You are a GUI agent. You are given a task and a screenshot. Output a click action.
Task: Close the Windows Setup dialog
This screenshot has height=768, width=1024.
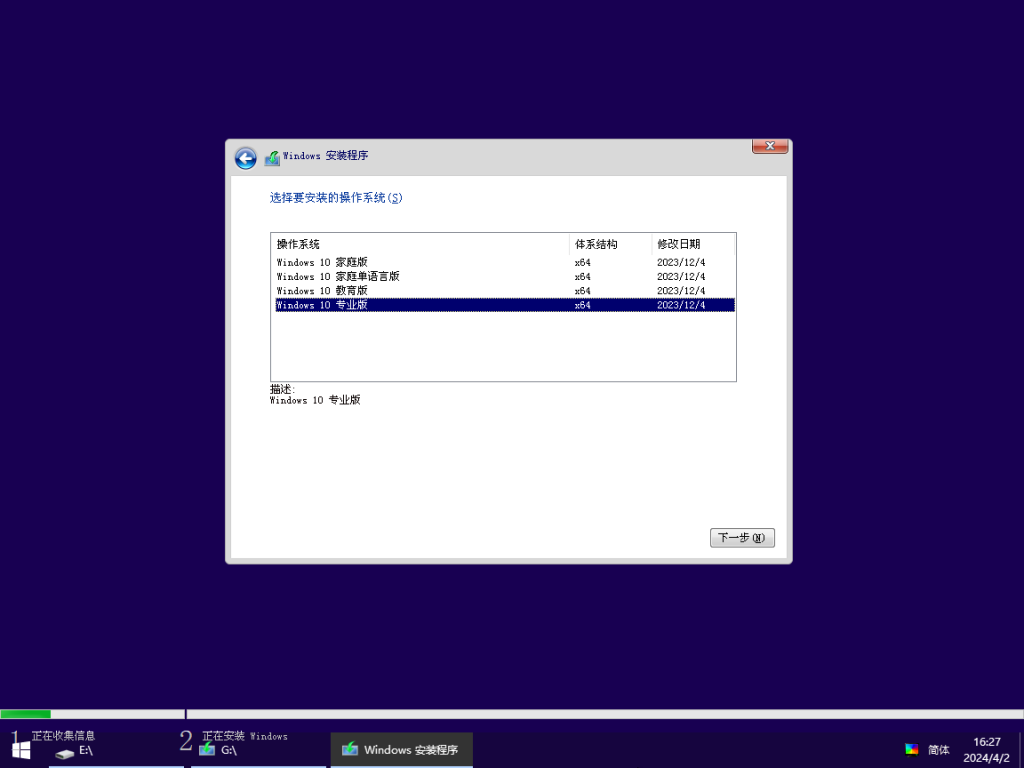769,147
